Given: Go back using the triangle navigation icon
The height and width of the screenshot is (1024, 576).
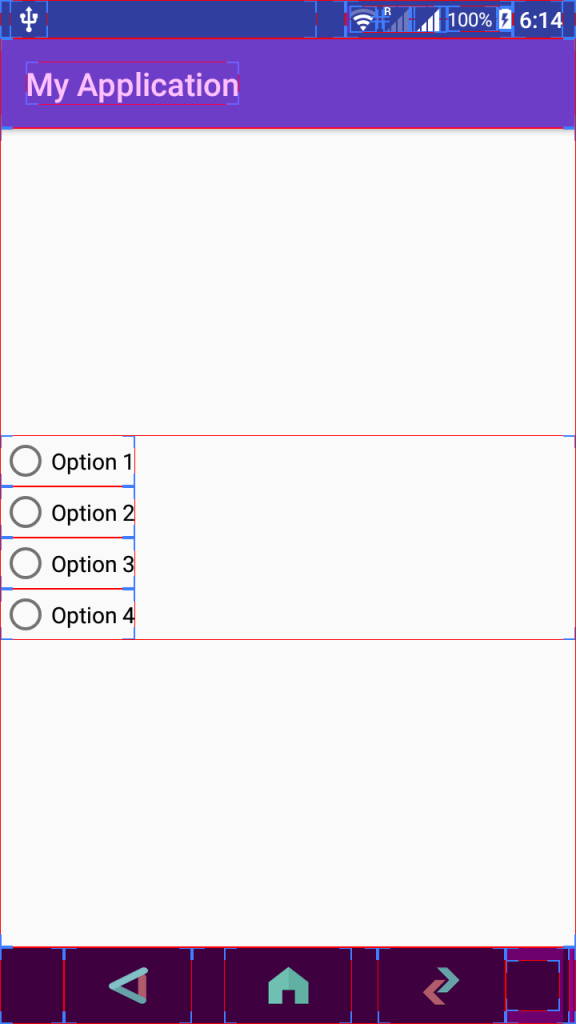Looking at the screenshot, I should pyautogui.click(x=129, y=985).
